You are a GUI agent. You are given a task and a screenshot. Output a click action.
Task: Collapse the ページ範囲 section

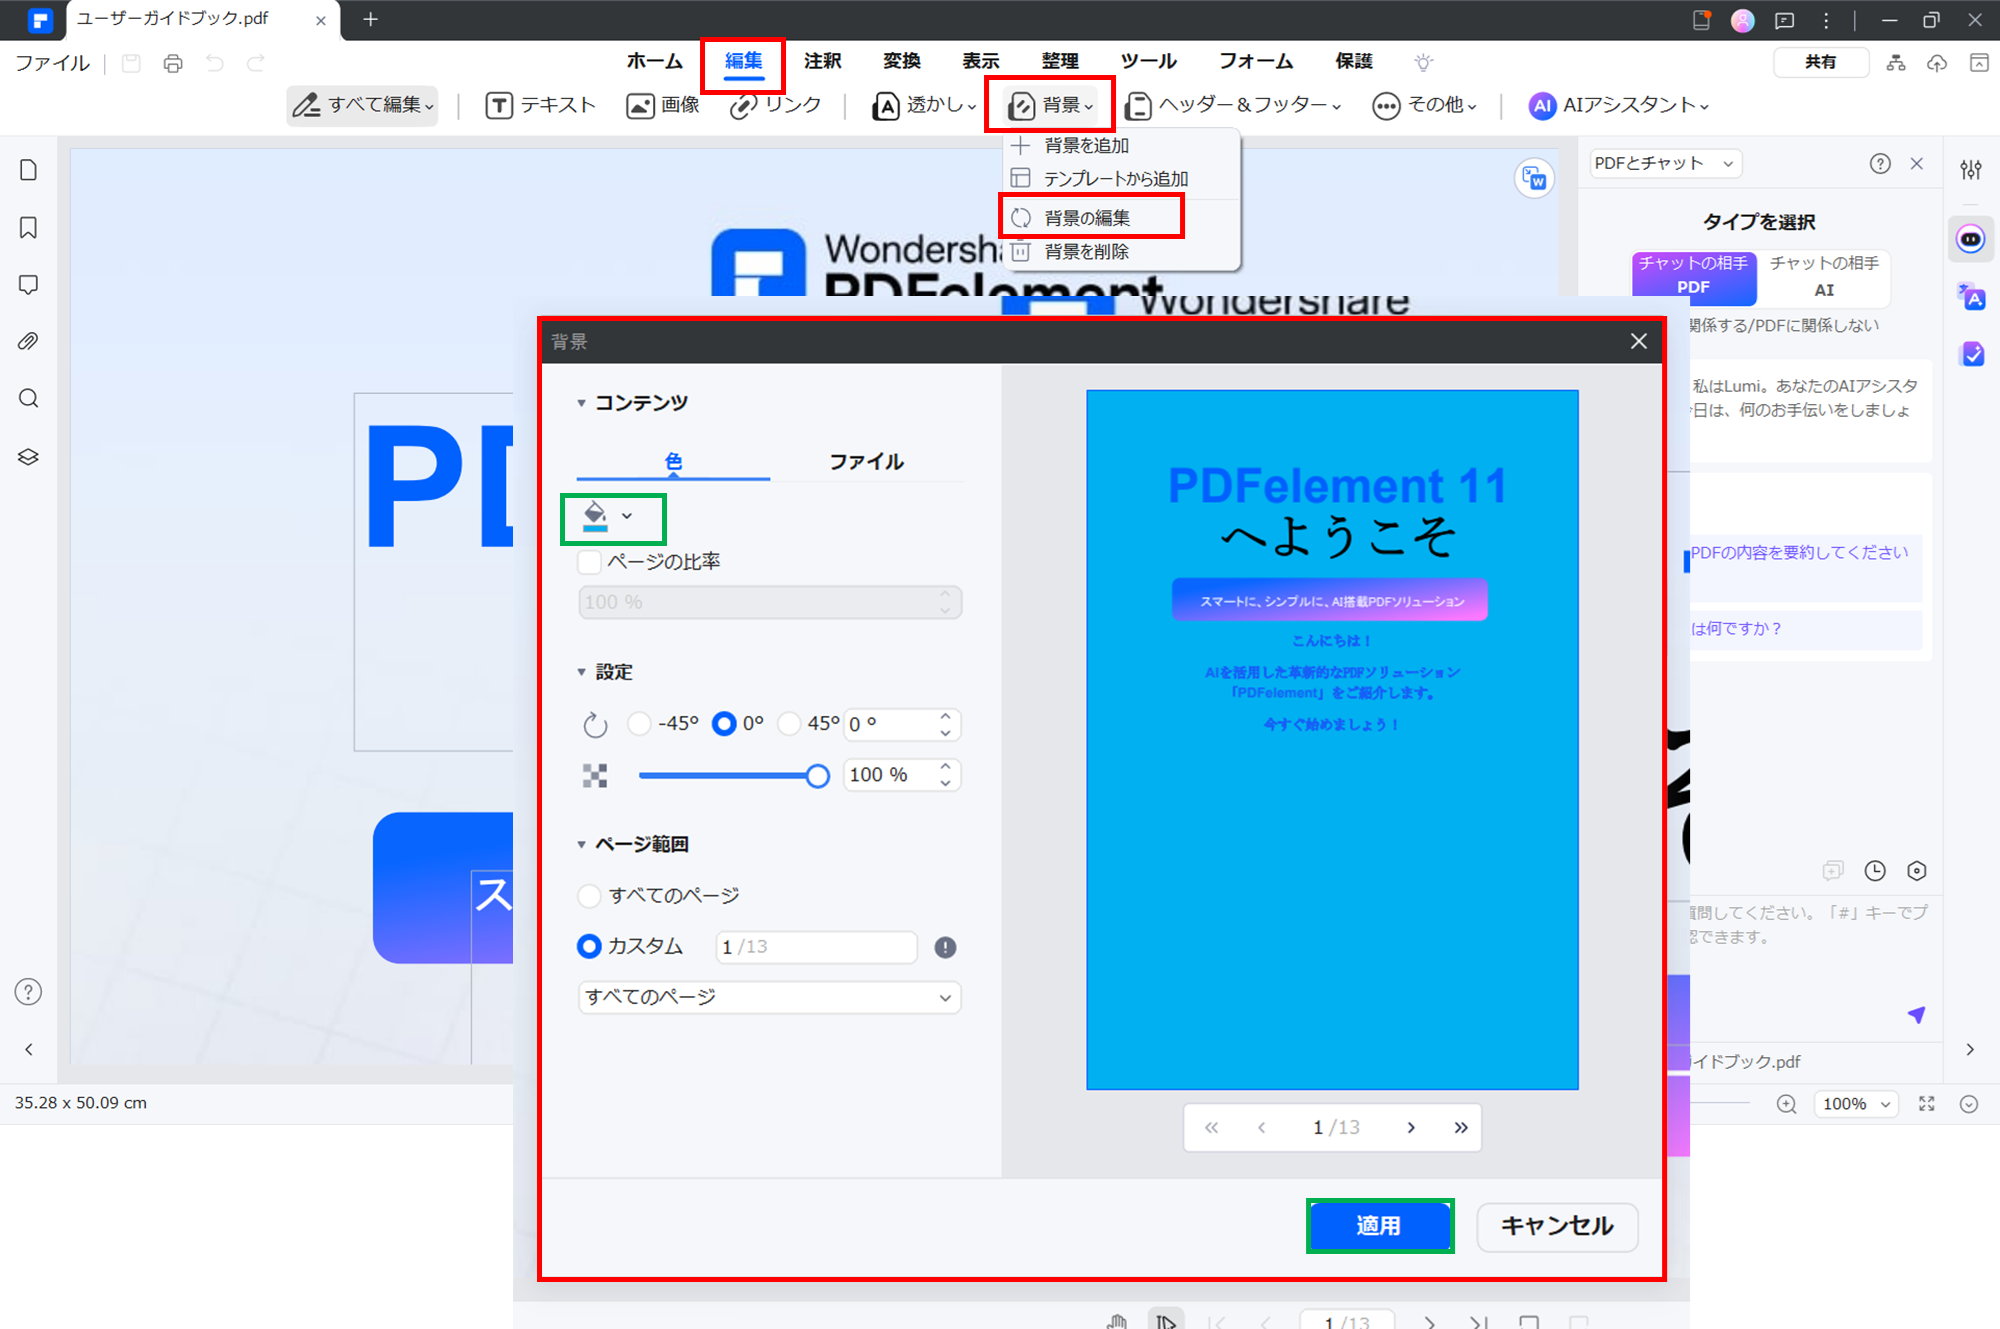[x=581, y=845]
